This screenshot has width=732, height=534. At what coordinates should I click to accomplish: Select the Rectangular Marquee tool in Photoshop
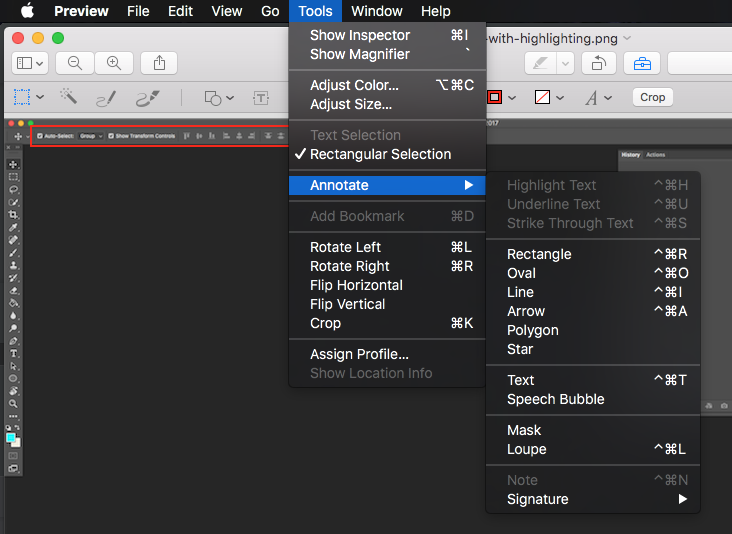[x=13, y=177]
